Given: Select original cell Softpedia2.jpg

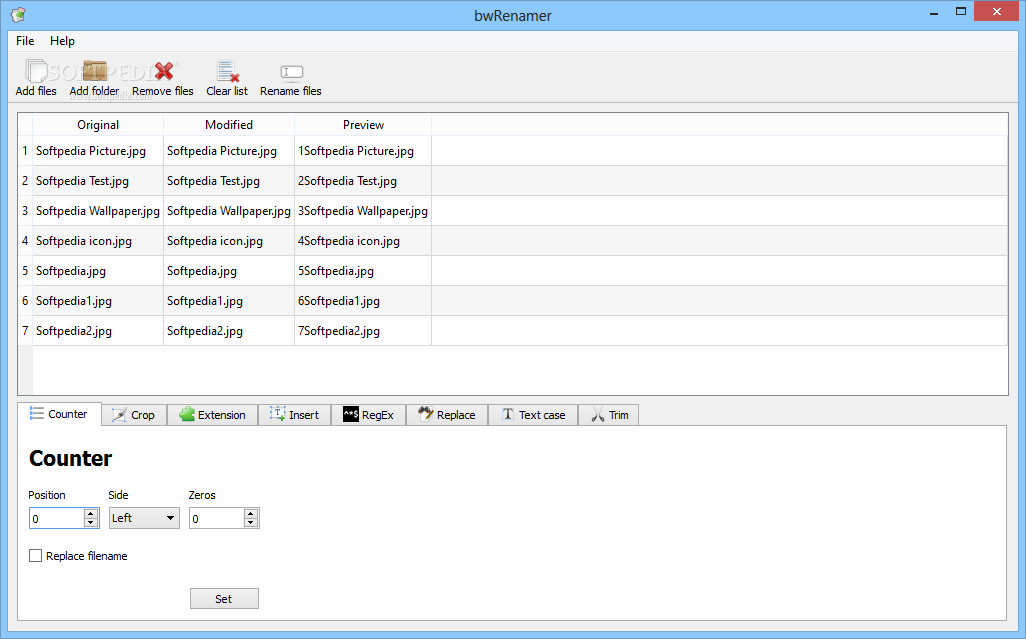Looking at the screenshot, I should (x=98, y=331).
